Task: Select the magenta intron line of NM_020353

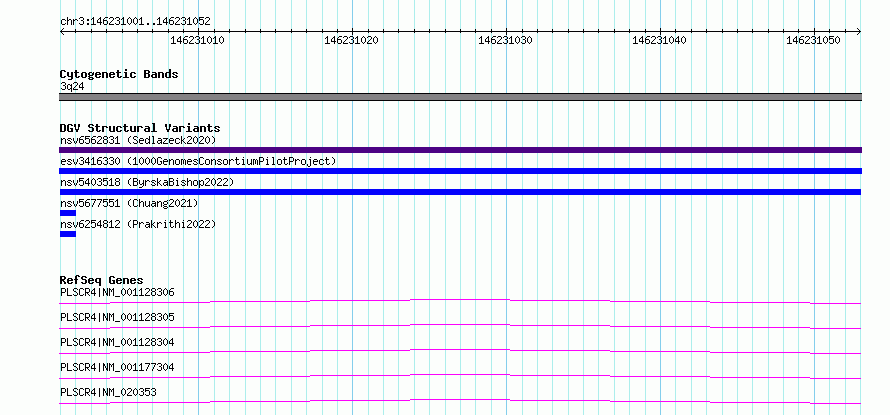Action: pyautogui.click(x=460, y=400)
